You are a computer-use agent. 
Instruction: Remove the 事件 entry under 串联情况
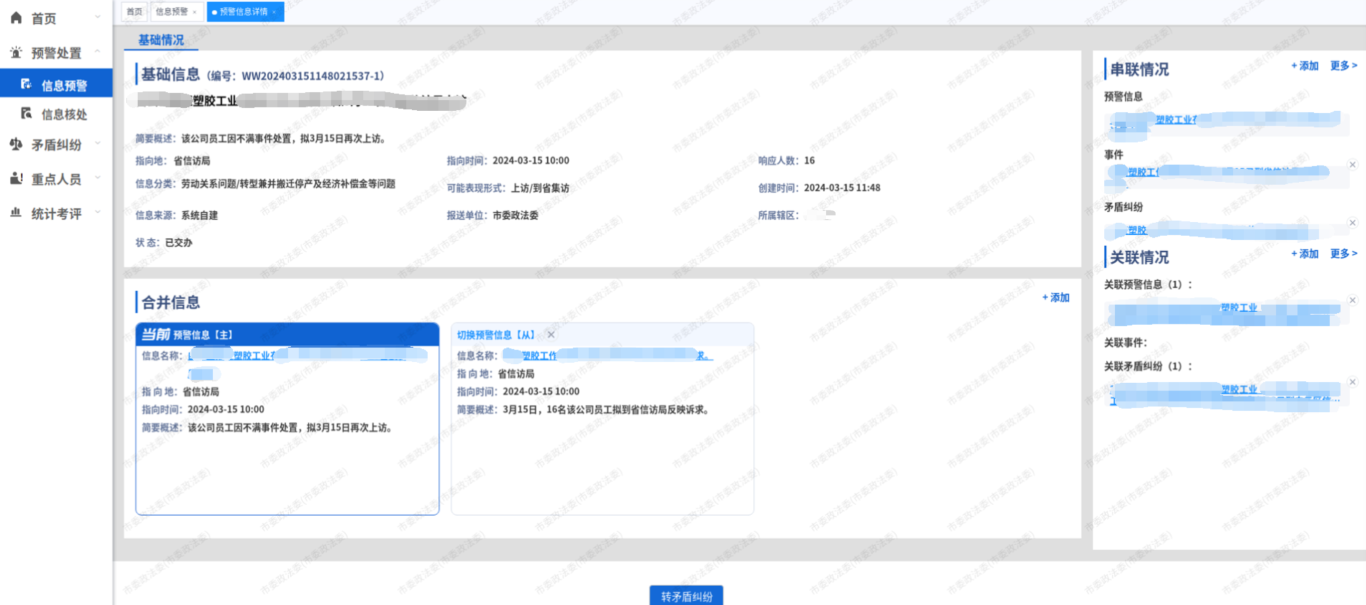[x=1352, y=165]
